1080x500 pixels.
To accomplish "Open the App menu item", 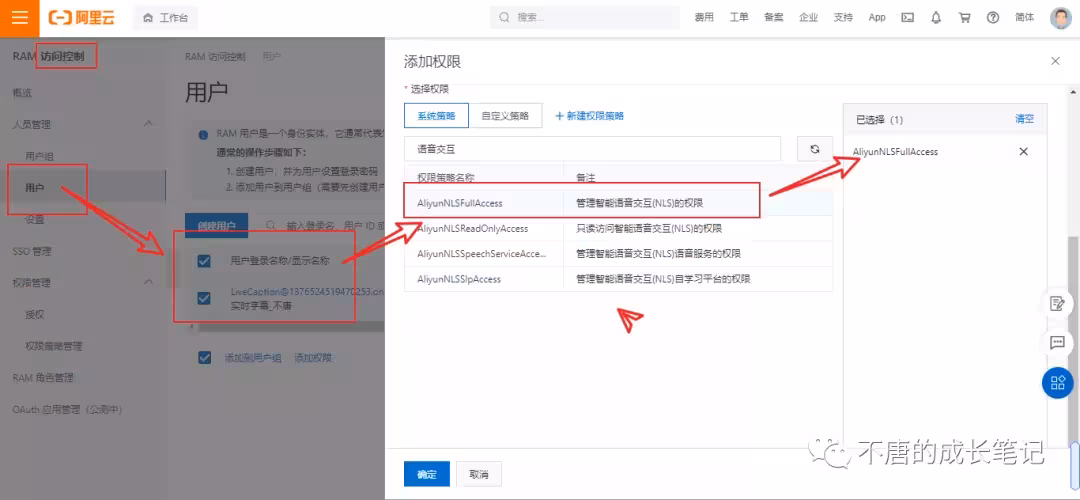I will pyautogui.click(x=877, y=18).
